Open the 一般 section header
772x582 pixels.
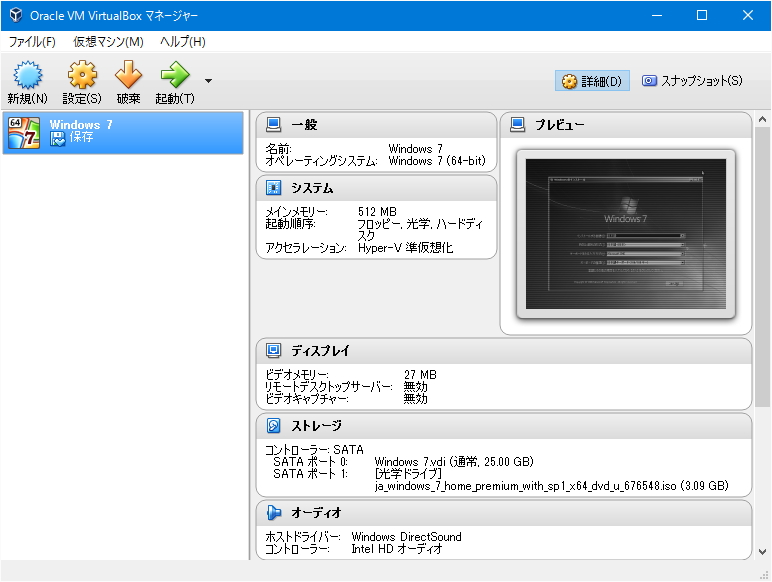tap(376, 125)
